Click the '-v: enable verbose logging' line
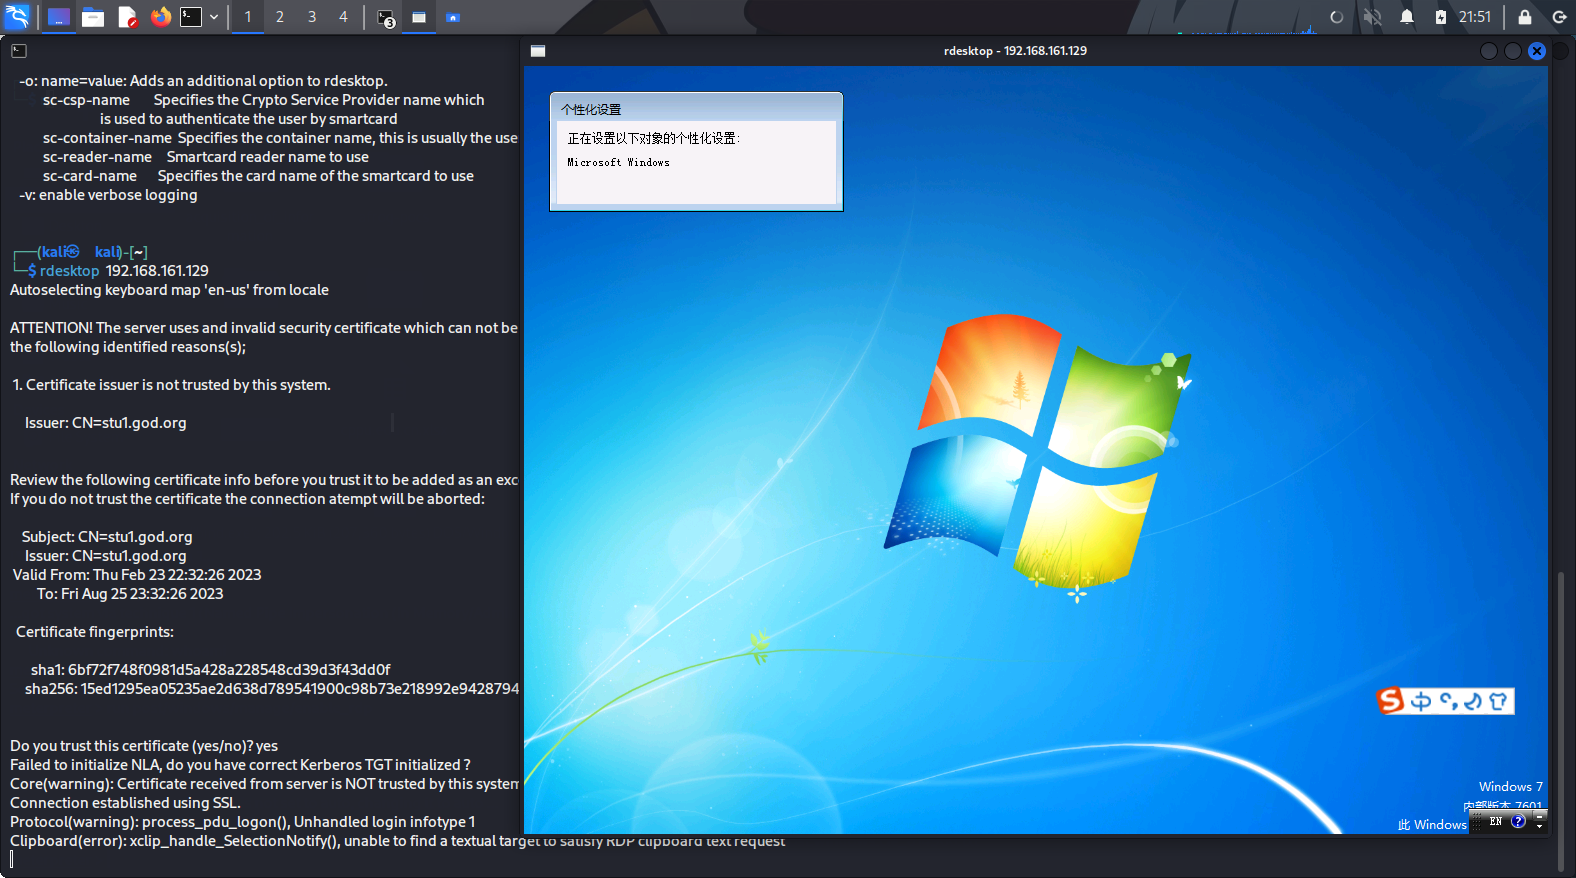Screen dimensions: 1576x878 (108, 195)
